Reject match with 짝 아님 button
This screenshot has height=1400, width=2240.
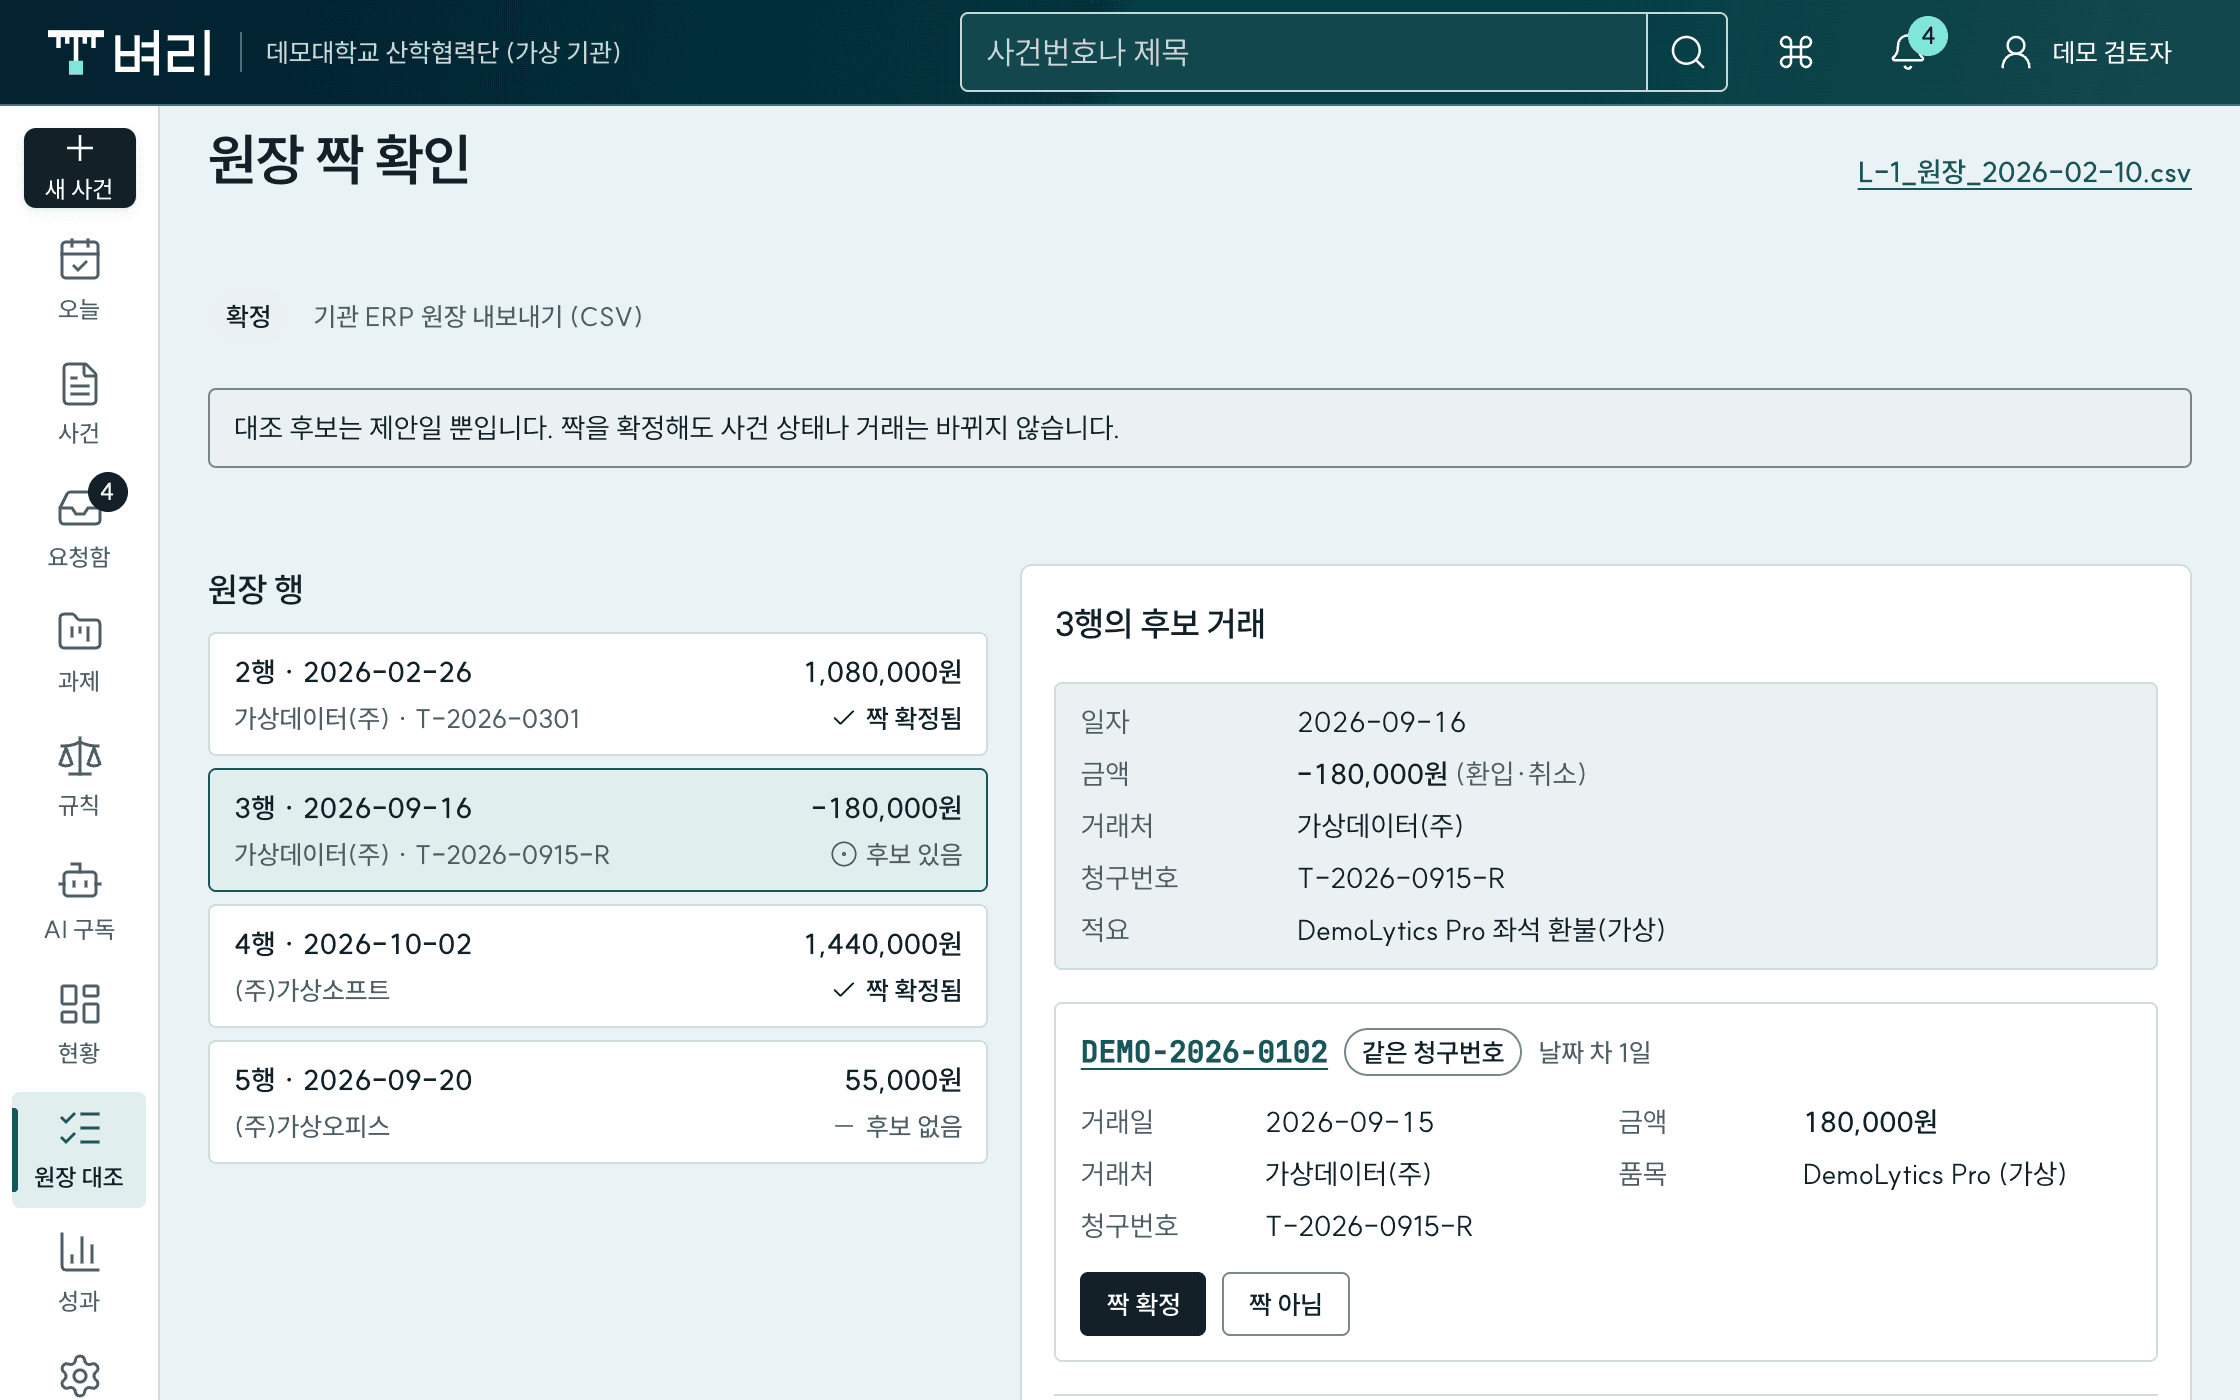point(1285,1304)
